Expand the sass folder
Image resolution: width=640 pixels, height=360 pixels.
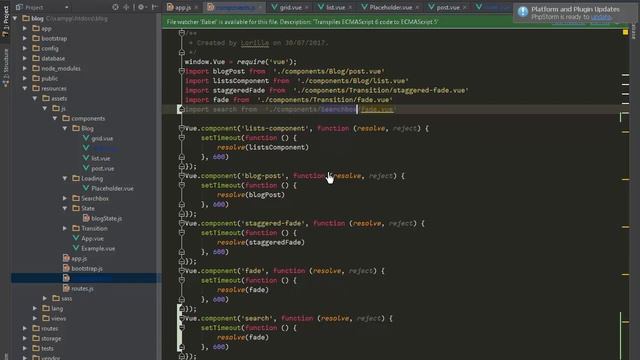[45, 298]
